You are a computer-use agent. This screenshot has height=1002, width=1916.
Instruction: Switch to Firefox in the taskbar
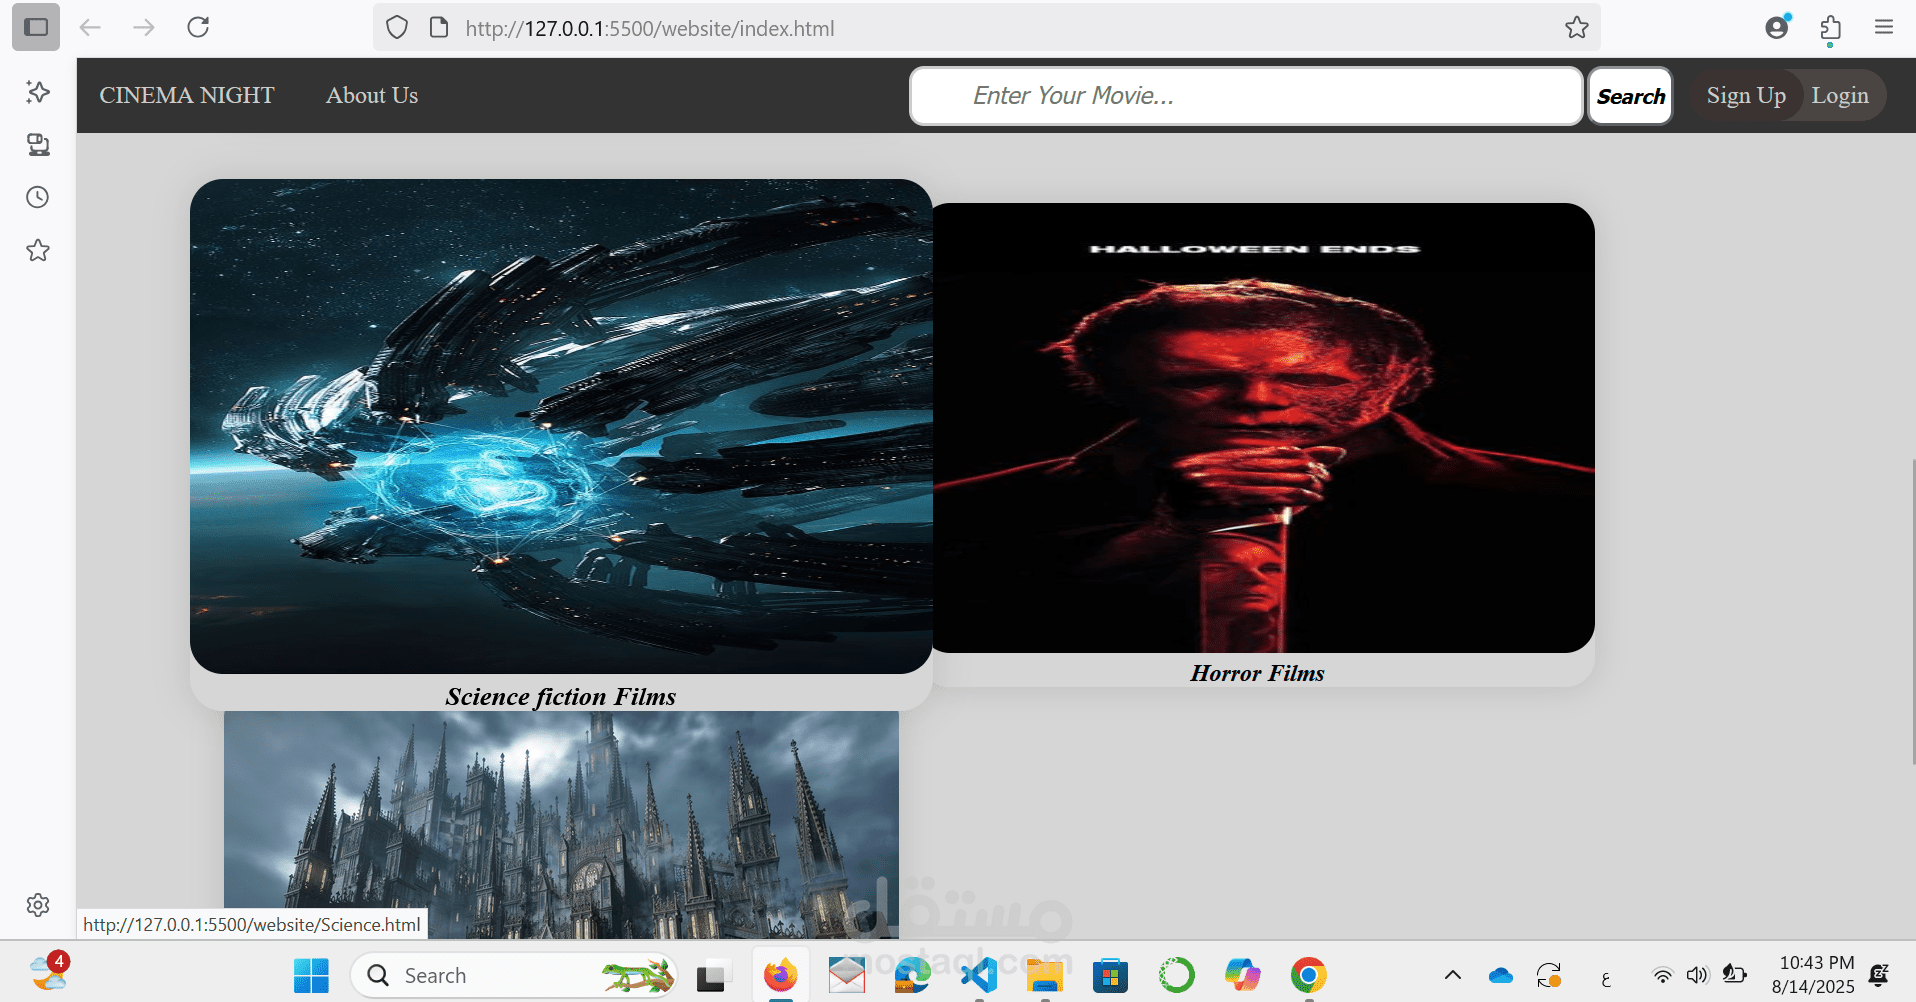780,975
